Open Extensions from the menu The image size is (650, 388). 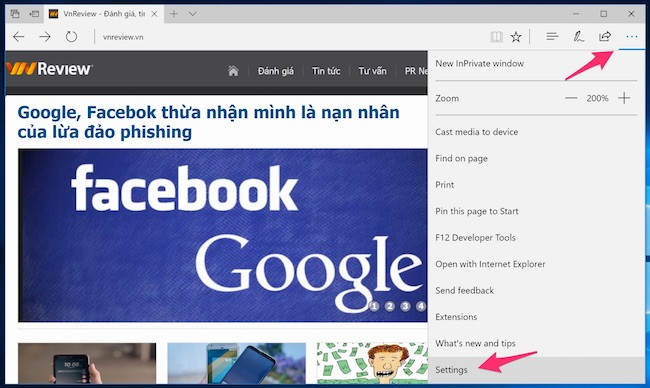456,317
